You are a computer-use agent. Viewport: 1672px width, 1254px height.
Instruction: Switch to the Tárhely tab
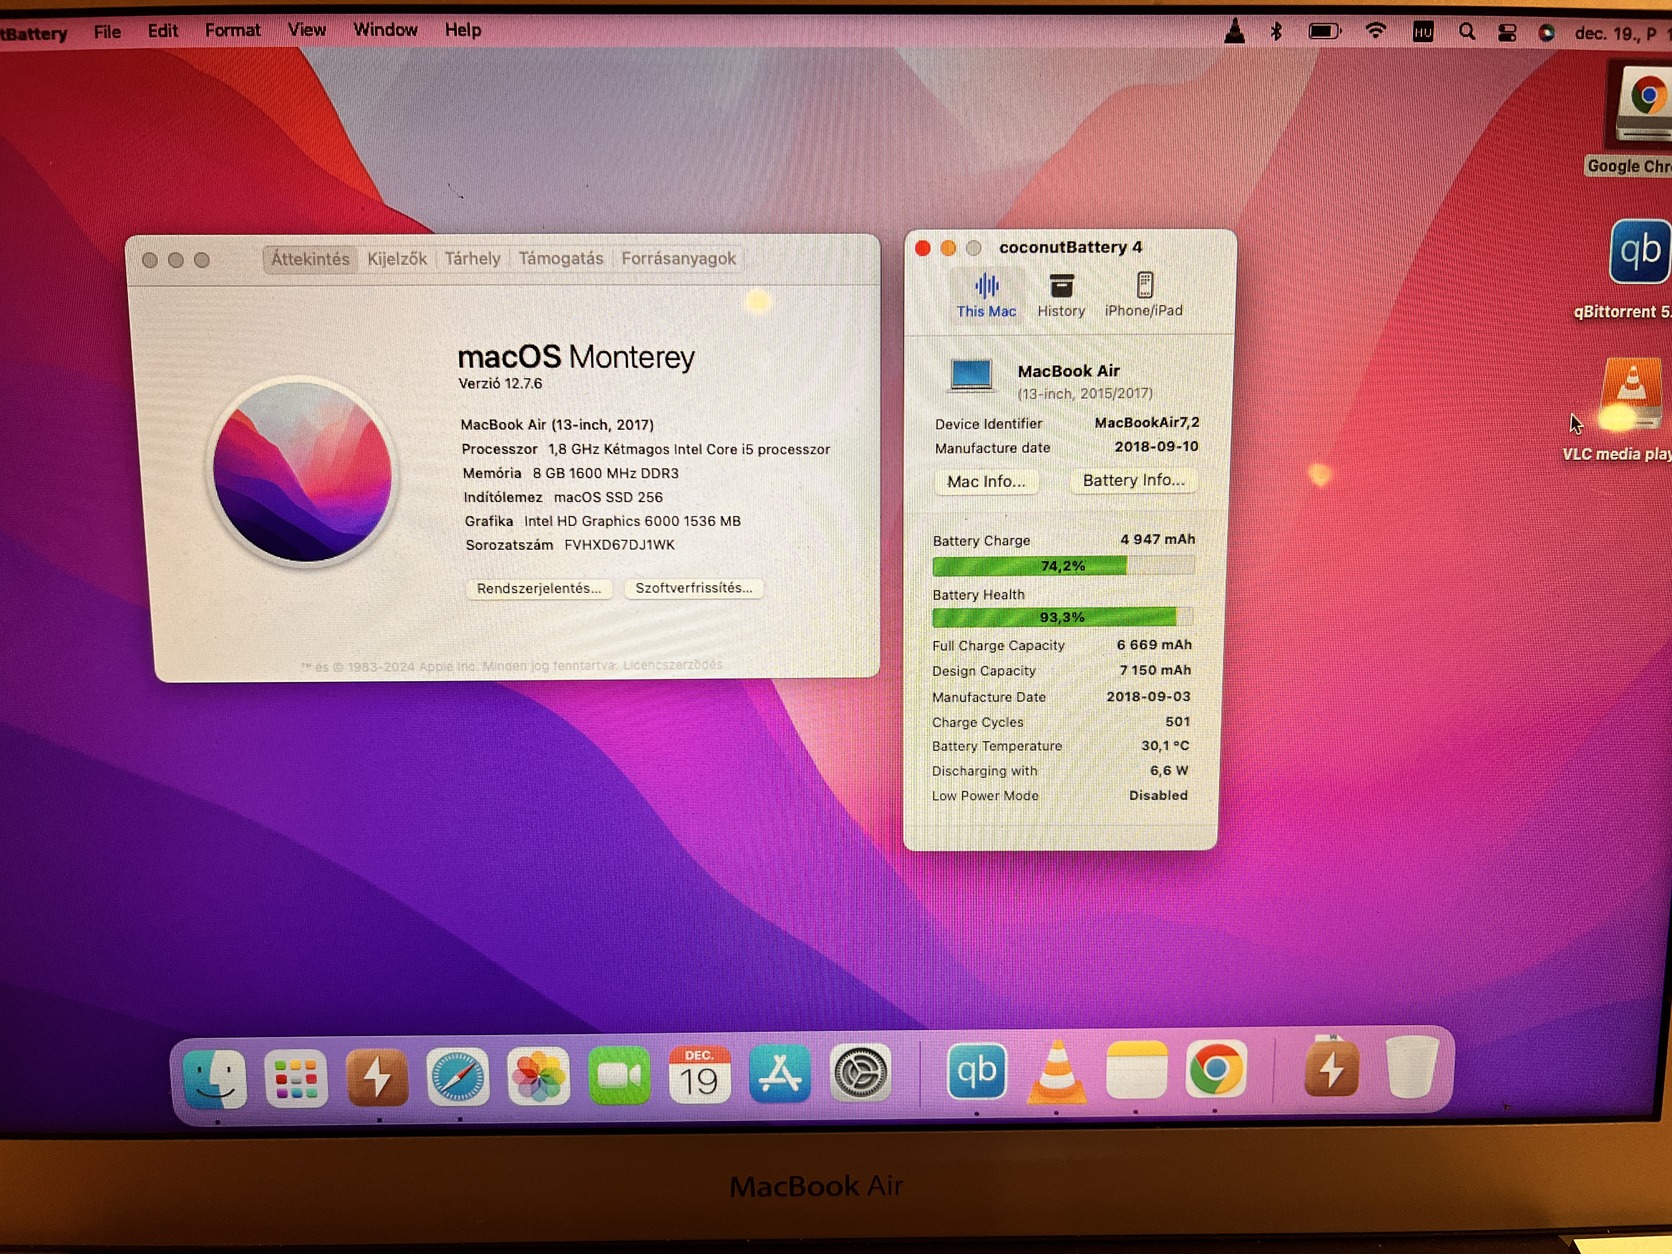tap(472, 258)
